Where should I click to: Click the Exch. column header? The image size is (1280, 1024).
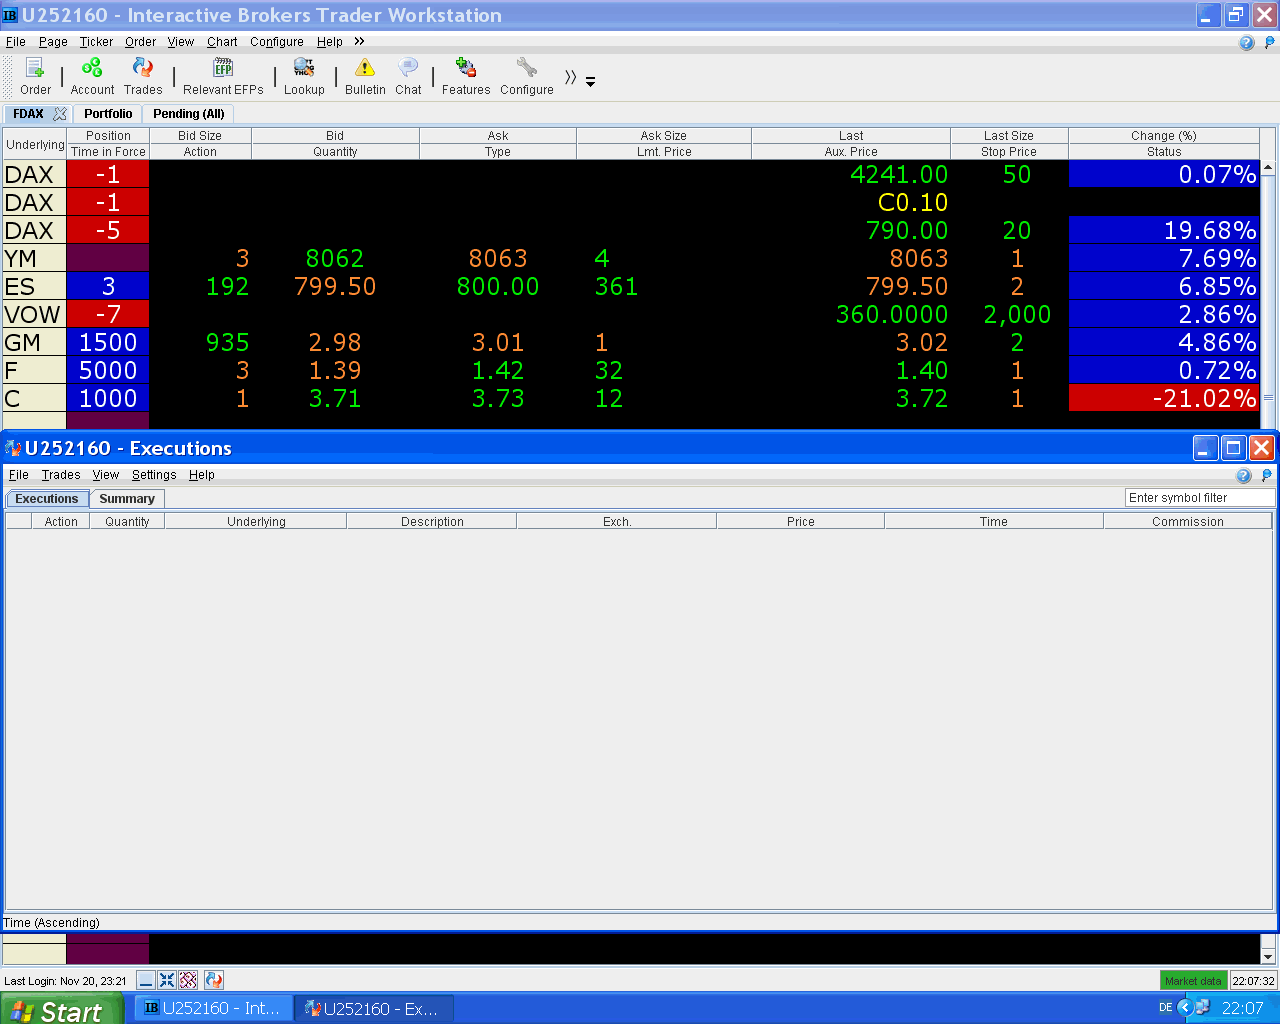617,521
